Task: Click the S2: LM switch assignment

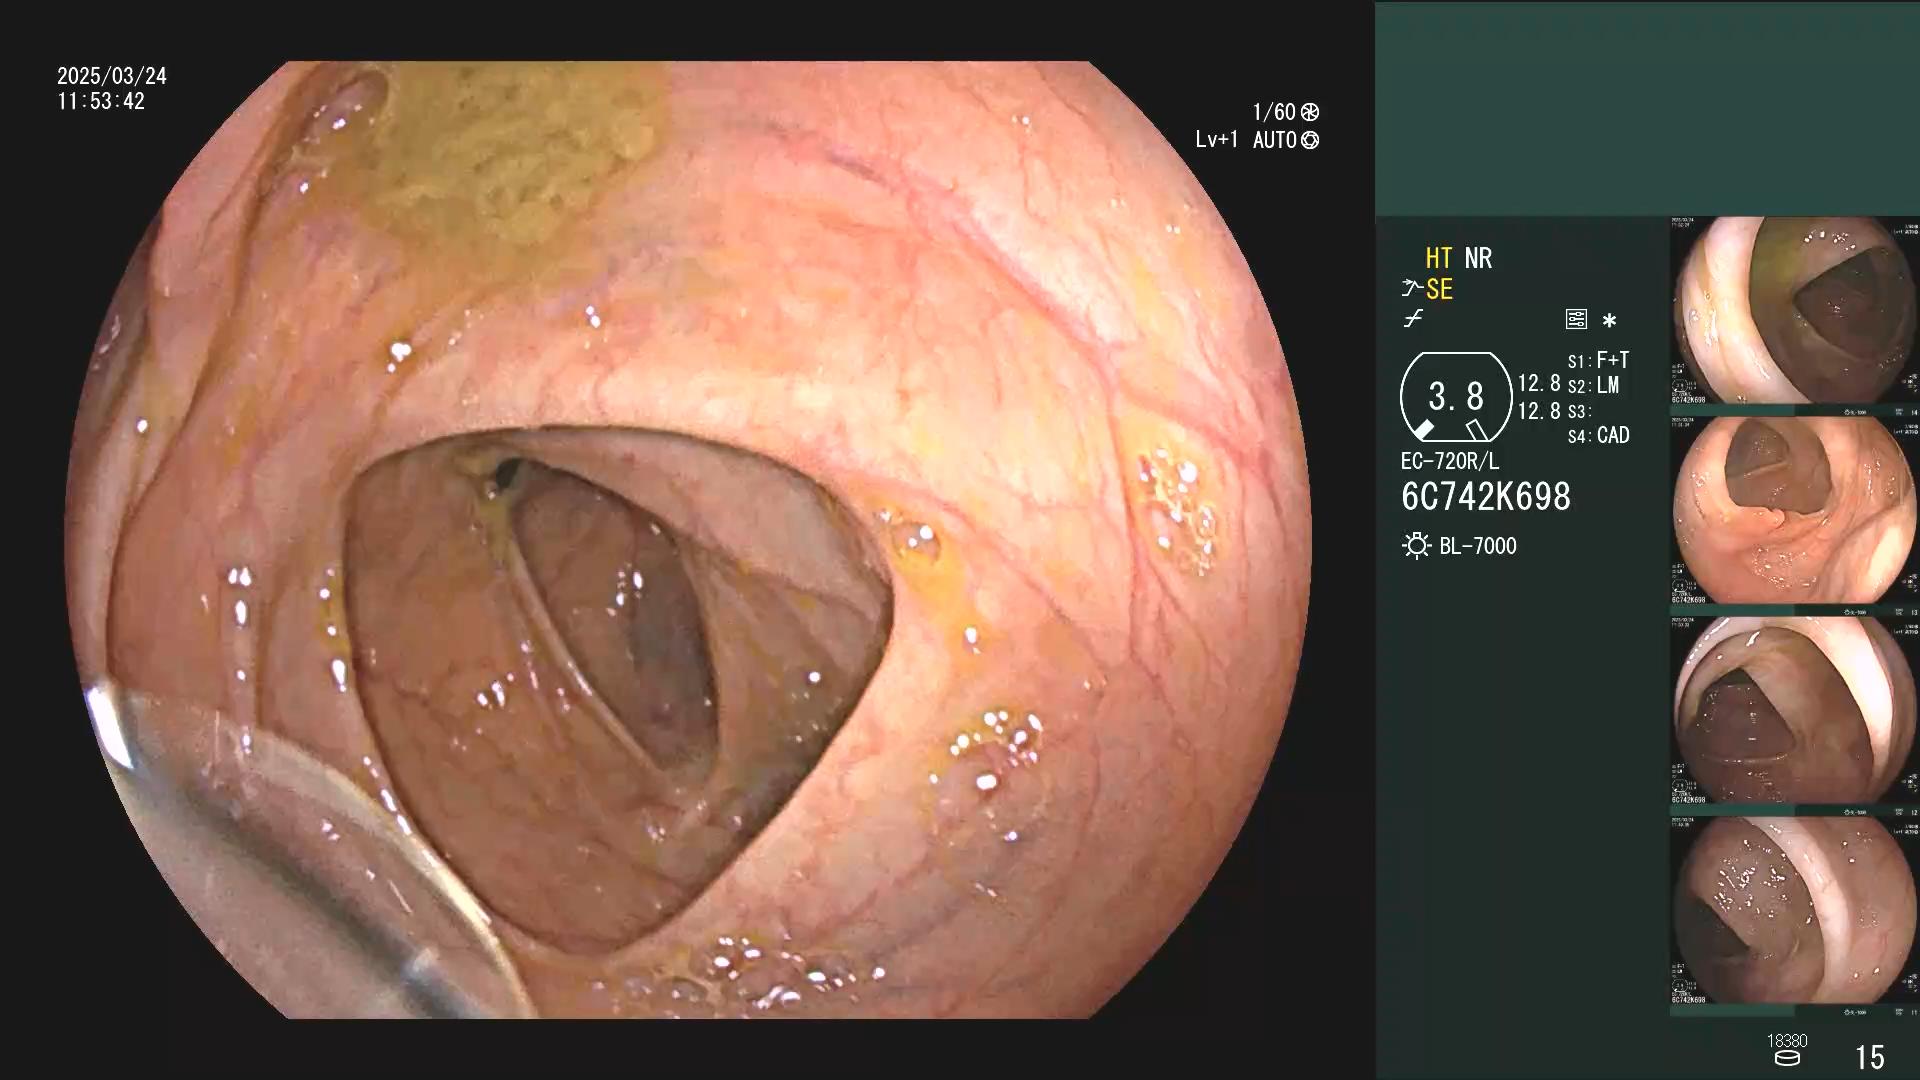Action: tap(1593, 385)
